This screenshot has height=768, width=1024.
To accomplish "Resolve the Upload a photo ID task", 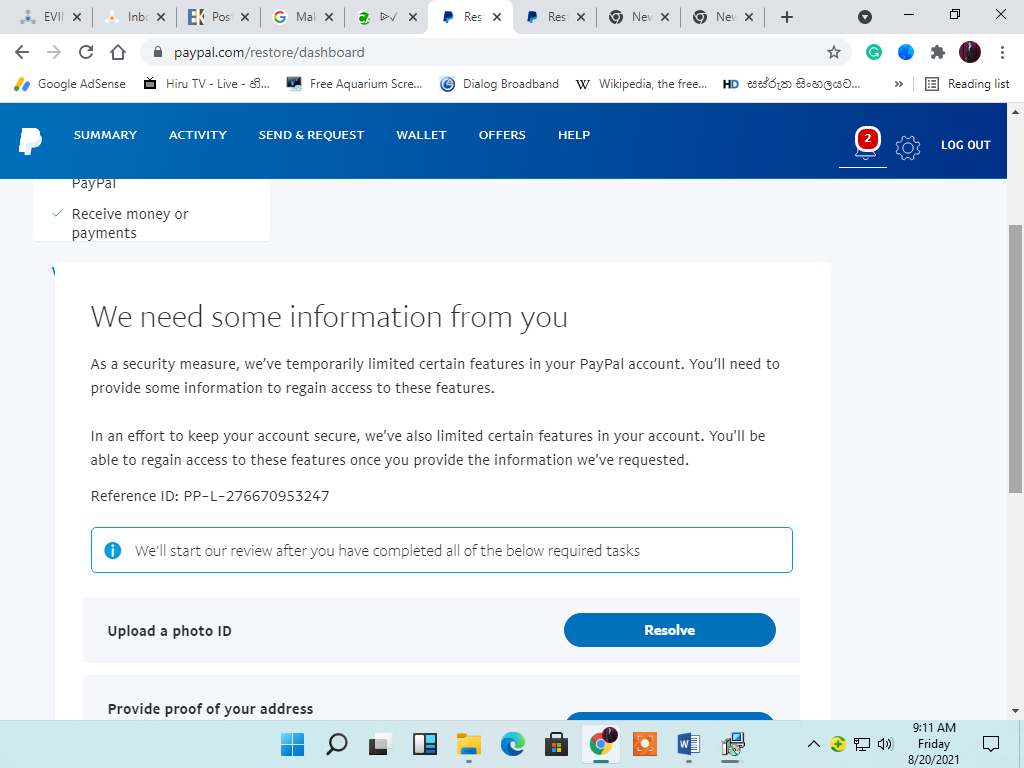I will [669, 630].
